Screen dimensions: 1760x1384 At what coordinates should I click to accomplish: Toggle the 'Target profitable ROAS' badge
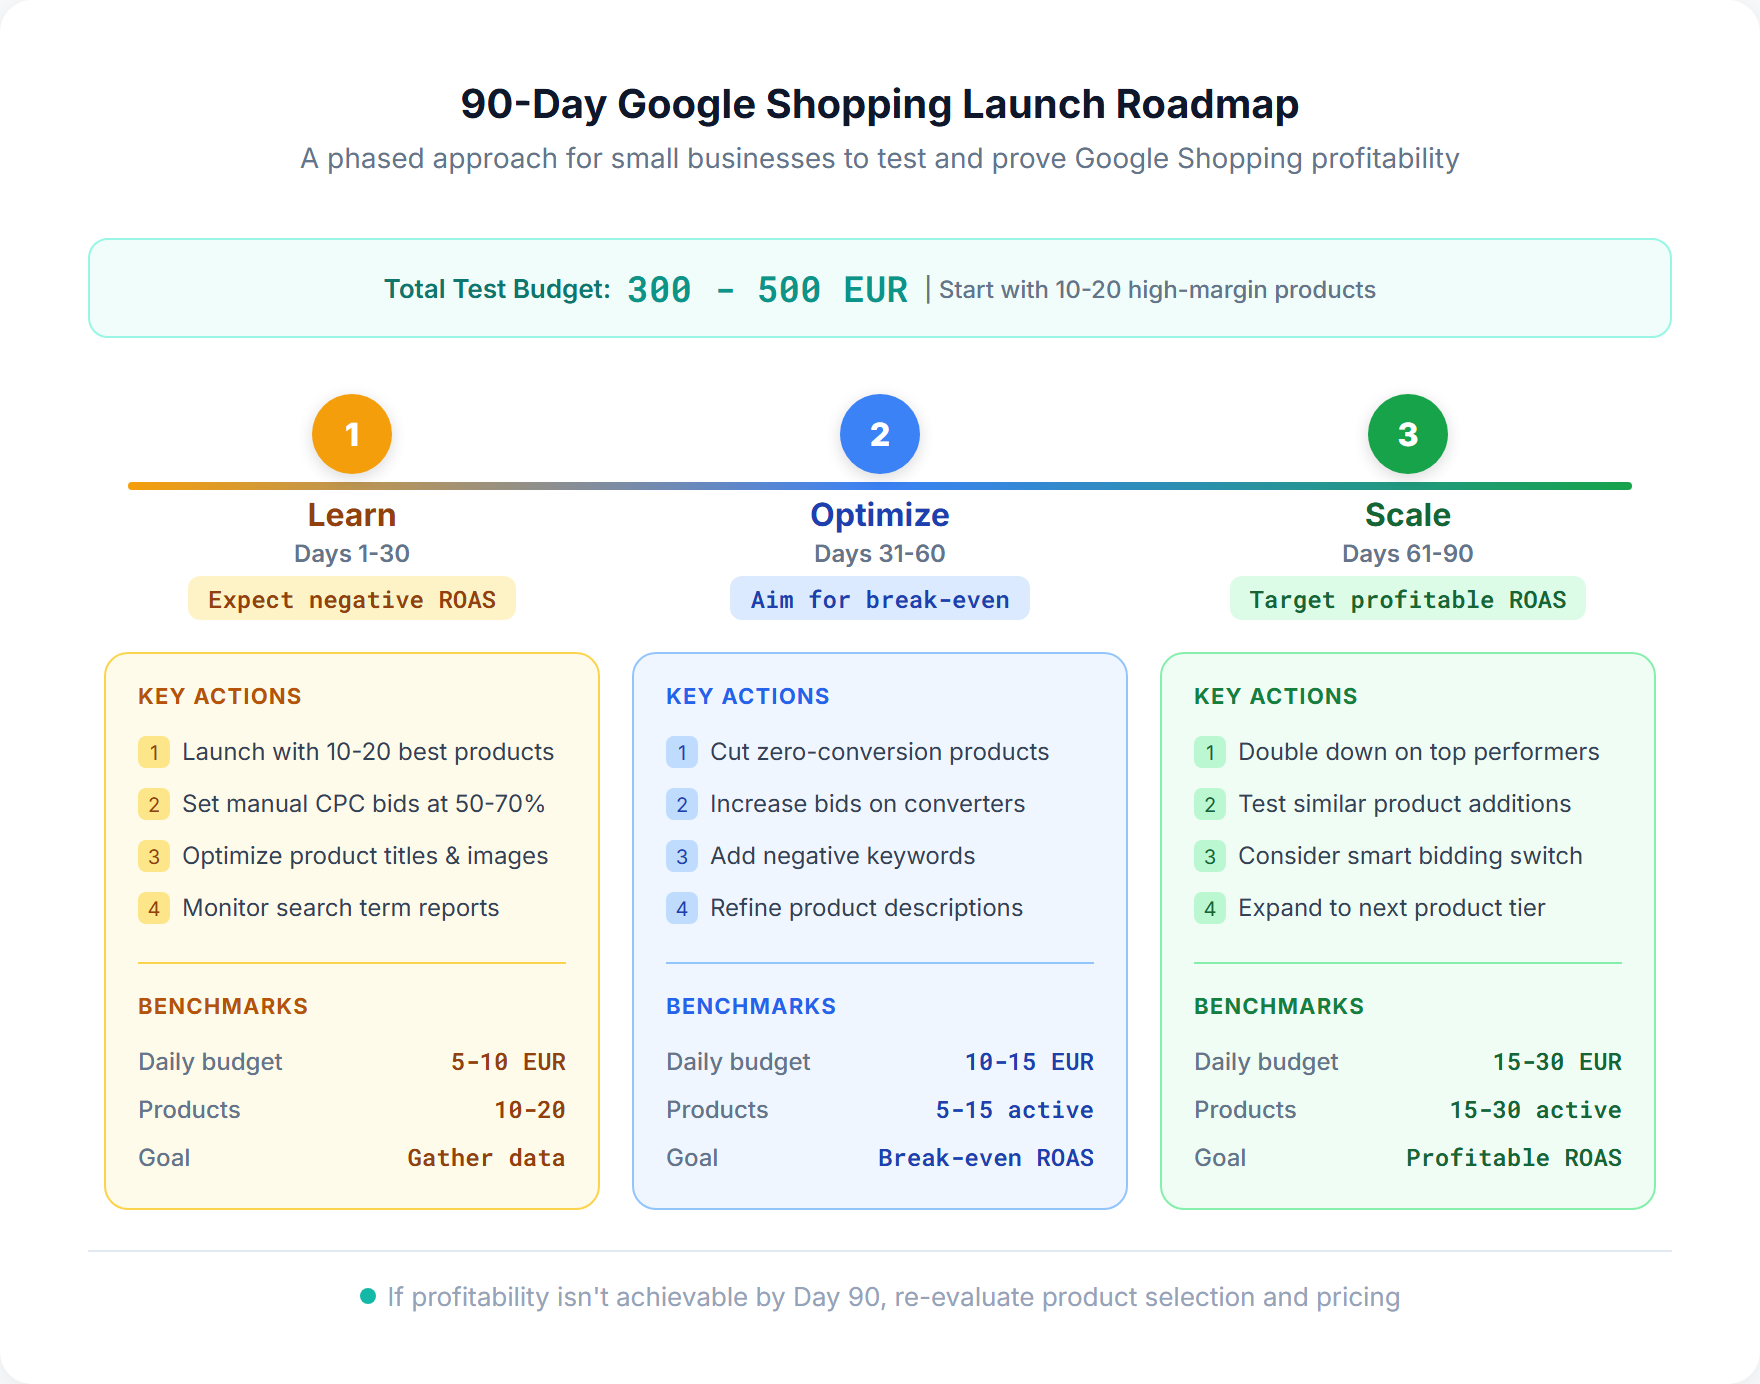tap(1407, 598)
